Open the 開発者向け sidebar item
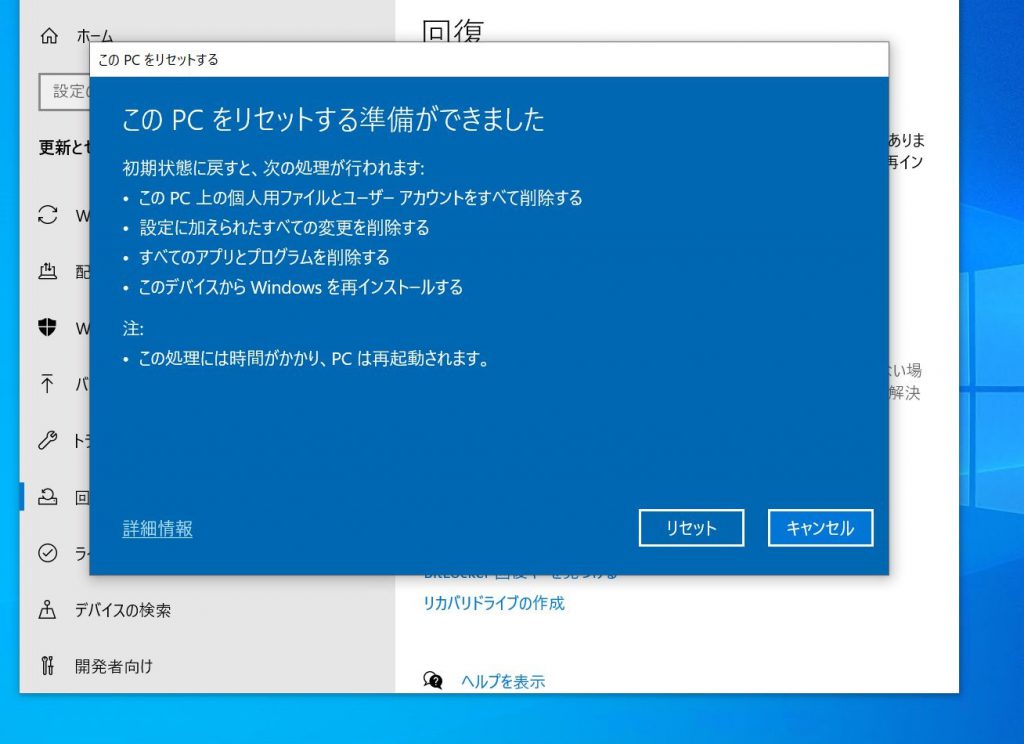 114,666
